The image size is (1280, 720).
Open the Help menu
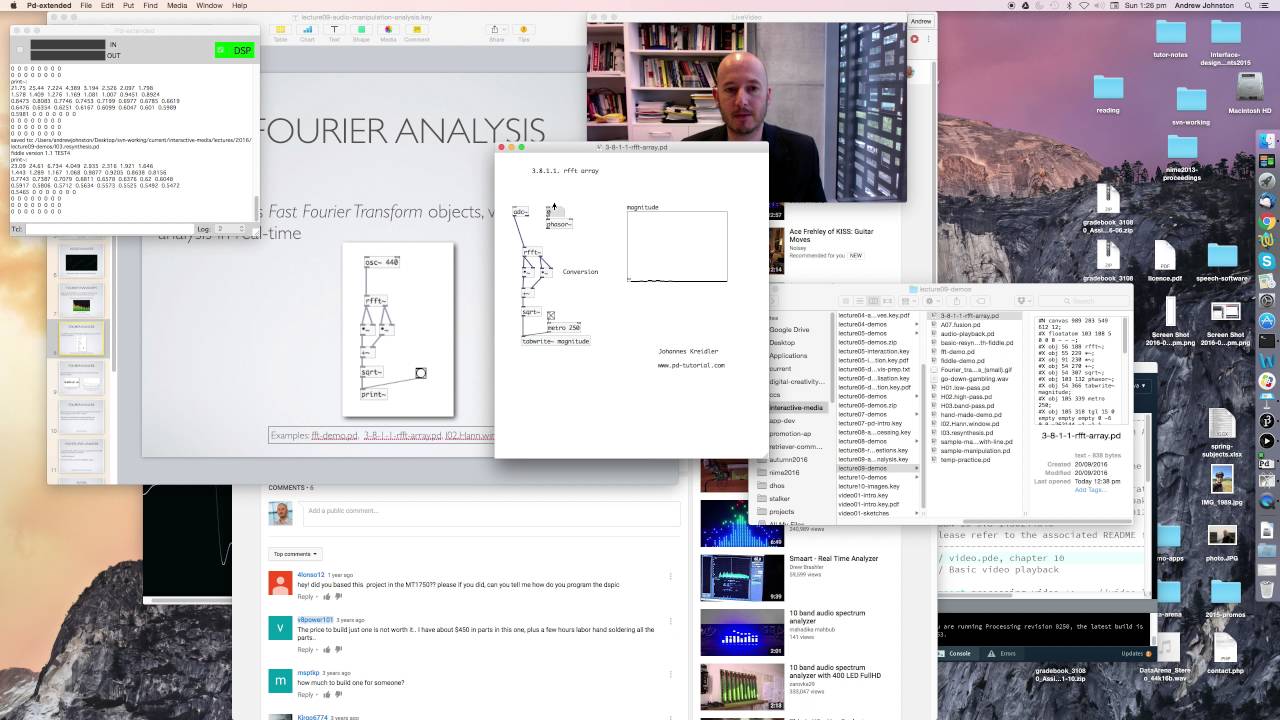click(240, 5)
